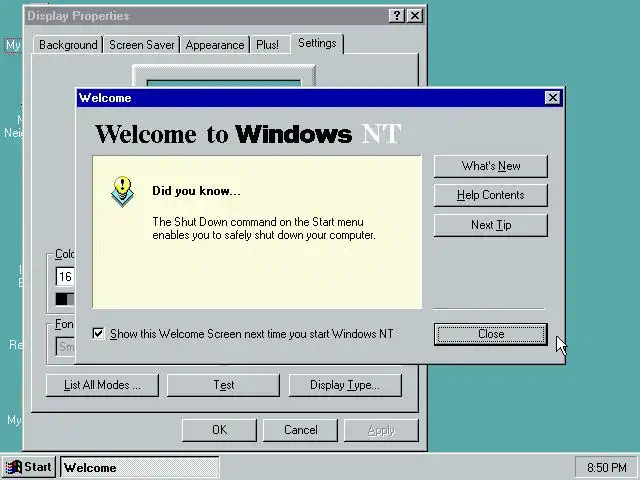Click the Welcome to Windows NT heading
Image resolution: width=640 pixels, height=480 pixels.
click(248, 133)
